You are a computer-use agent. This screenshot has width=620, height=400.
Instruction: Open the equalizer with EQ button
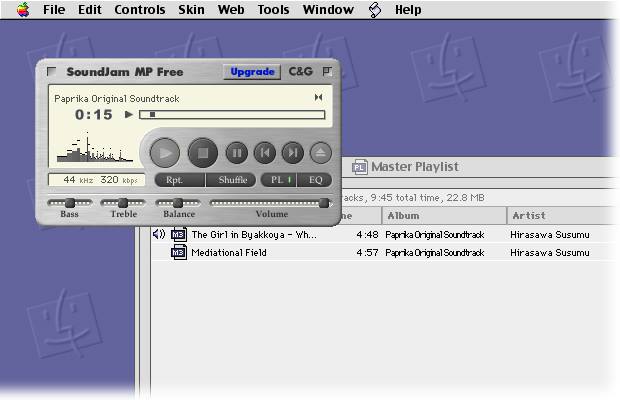coord(315,180)
